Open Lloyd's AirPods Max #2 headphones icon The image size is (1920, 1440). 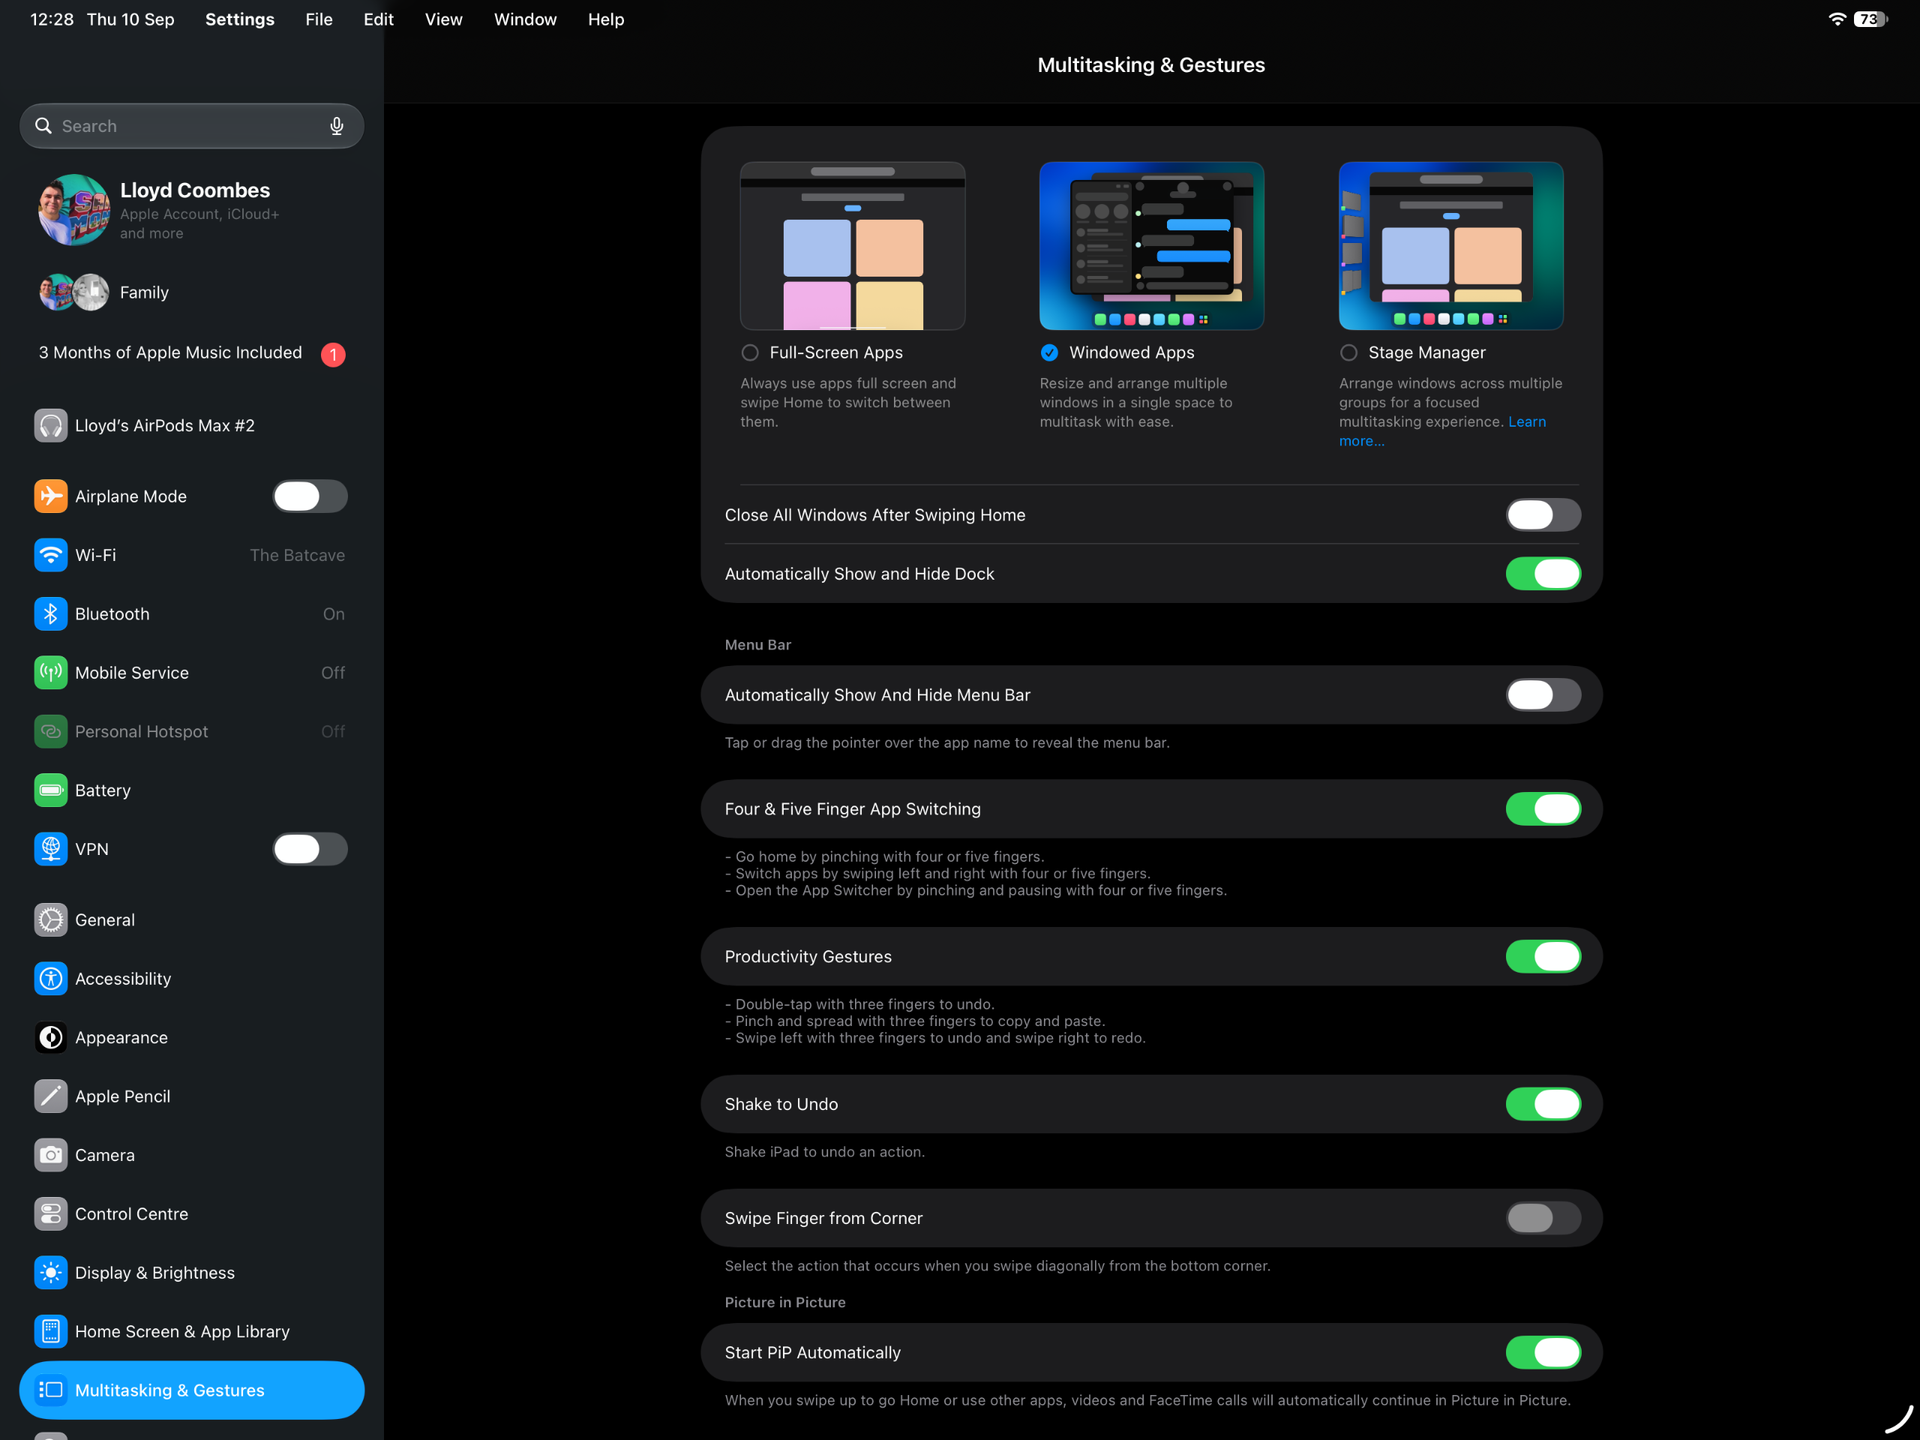pyautogui.click(x=51, y=425)
